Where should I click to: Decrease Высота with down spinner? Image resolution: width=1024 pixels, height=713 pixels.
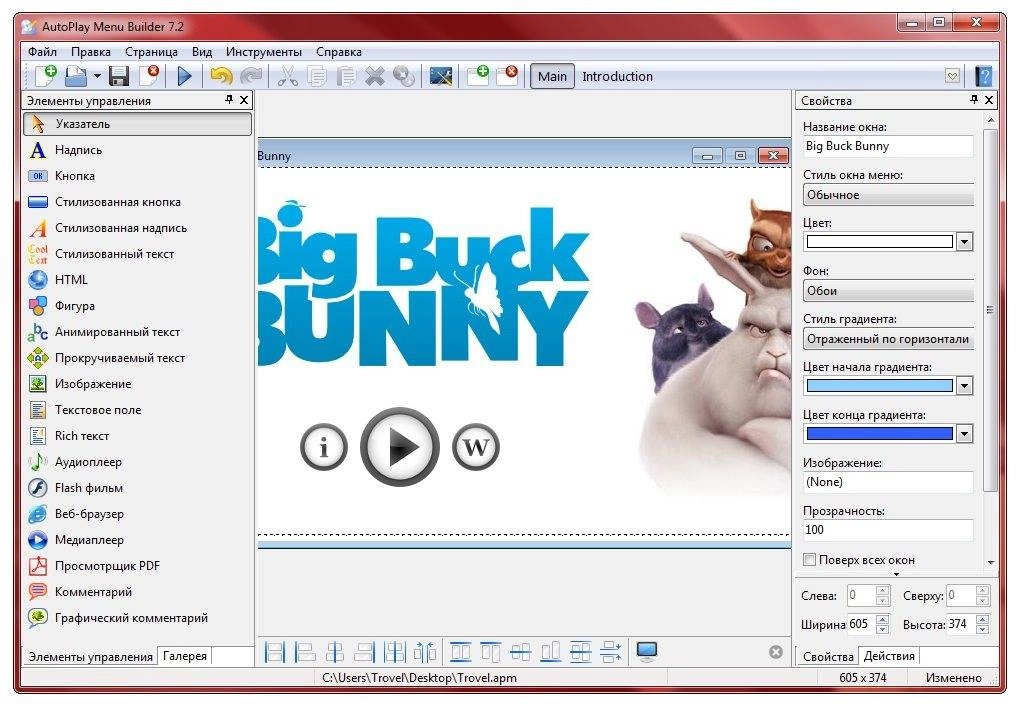point(982,629)
